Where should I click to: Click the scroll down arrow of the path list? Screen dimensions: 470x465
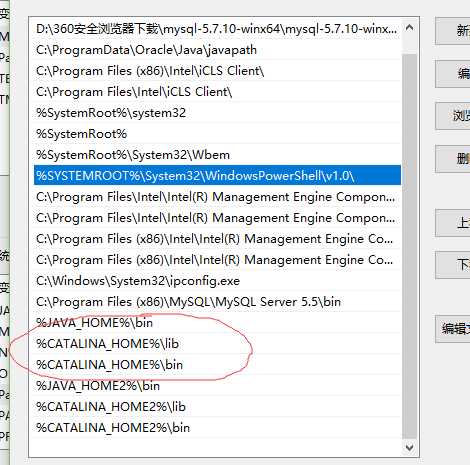point(410,447)
